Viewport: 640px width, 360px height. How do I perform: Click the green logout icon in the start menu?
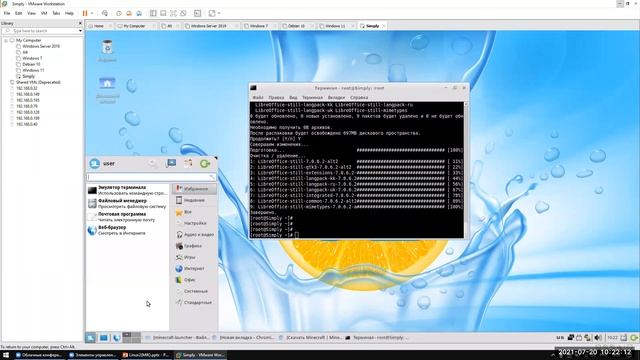click(205, 164)
